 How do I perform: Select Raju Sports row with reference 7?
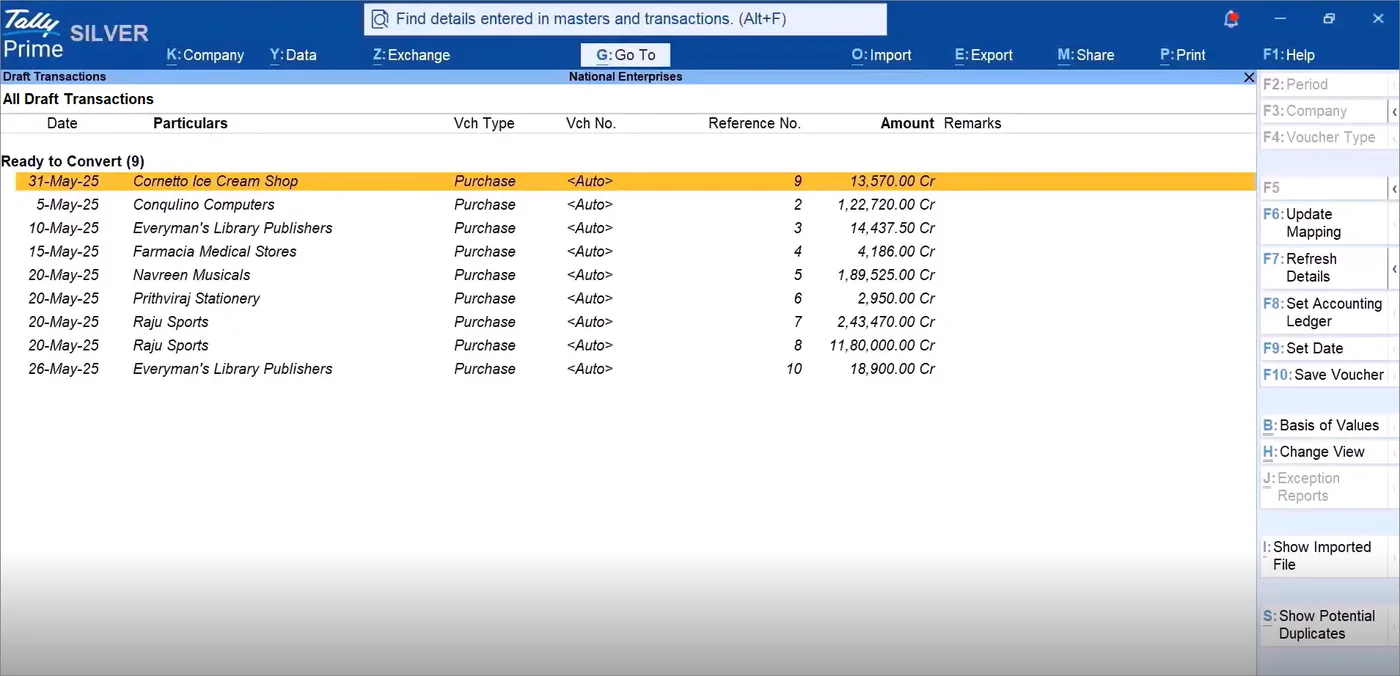pos(635,322)
